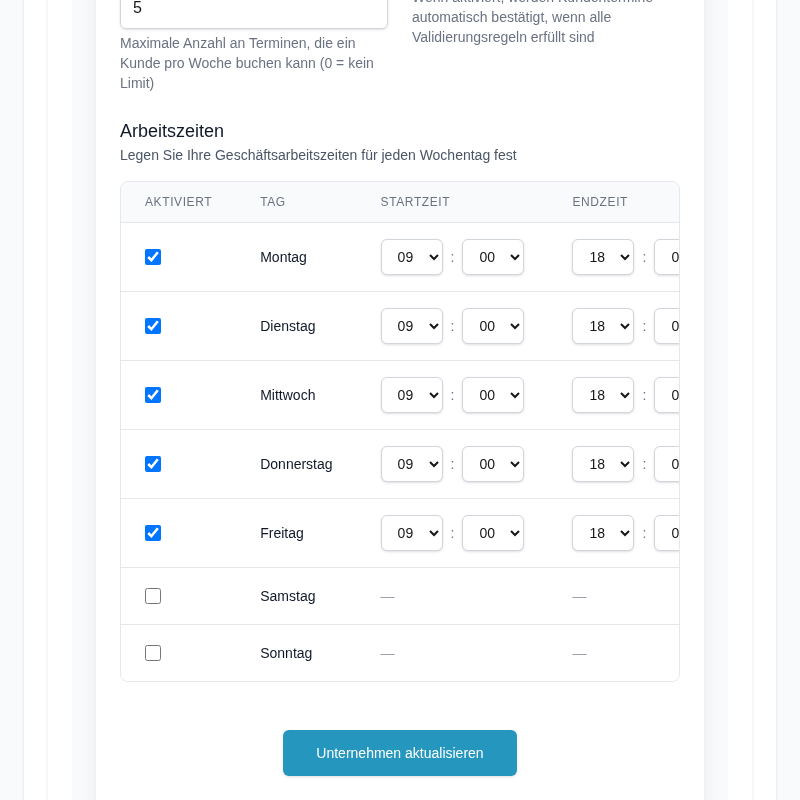Open Dienstag end hour dropdown
This screenshot has width=800, height=800.
pos(602,326)
